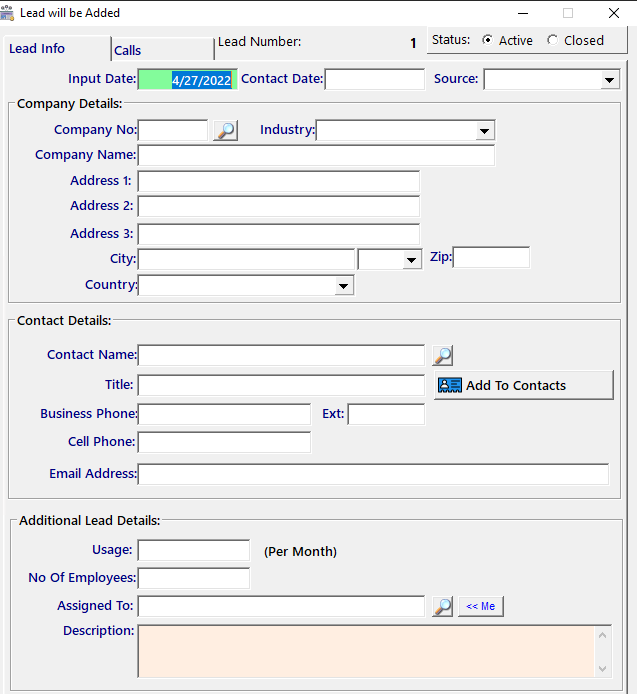Select the Closed status radio button

(x=552, y=40)
